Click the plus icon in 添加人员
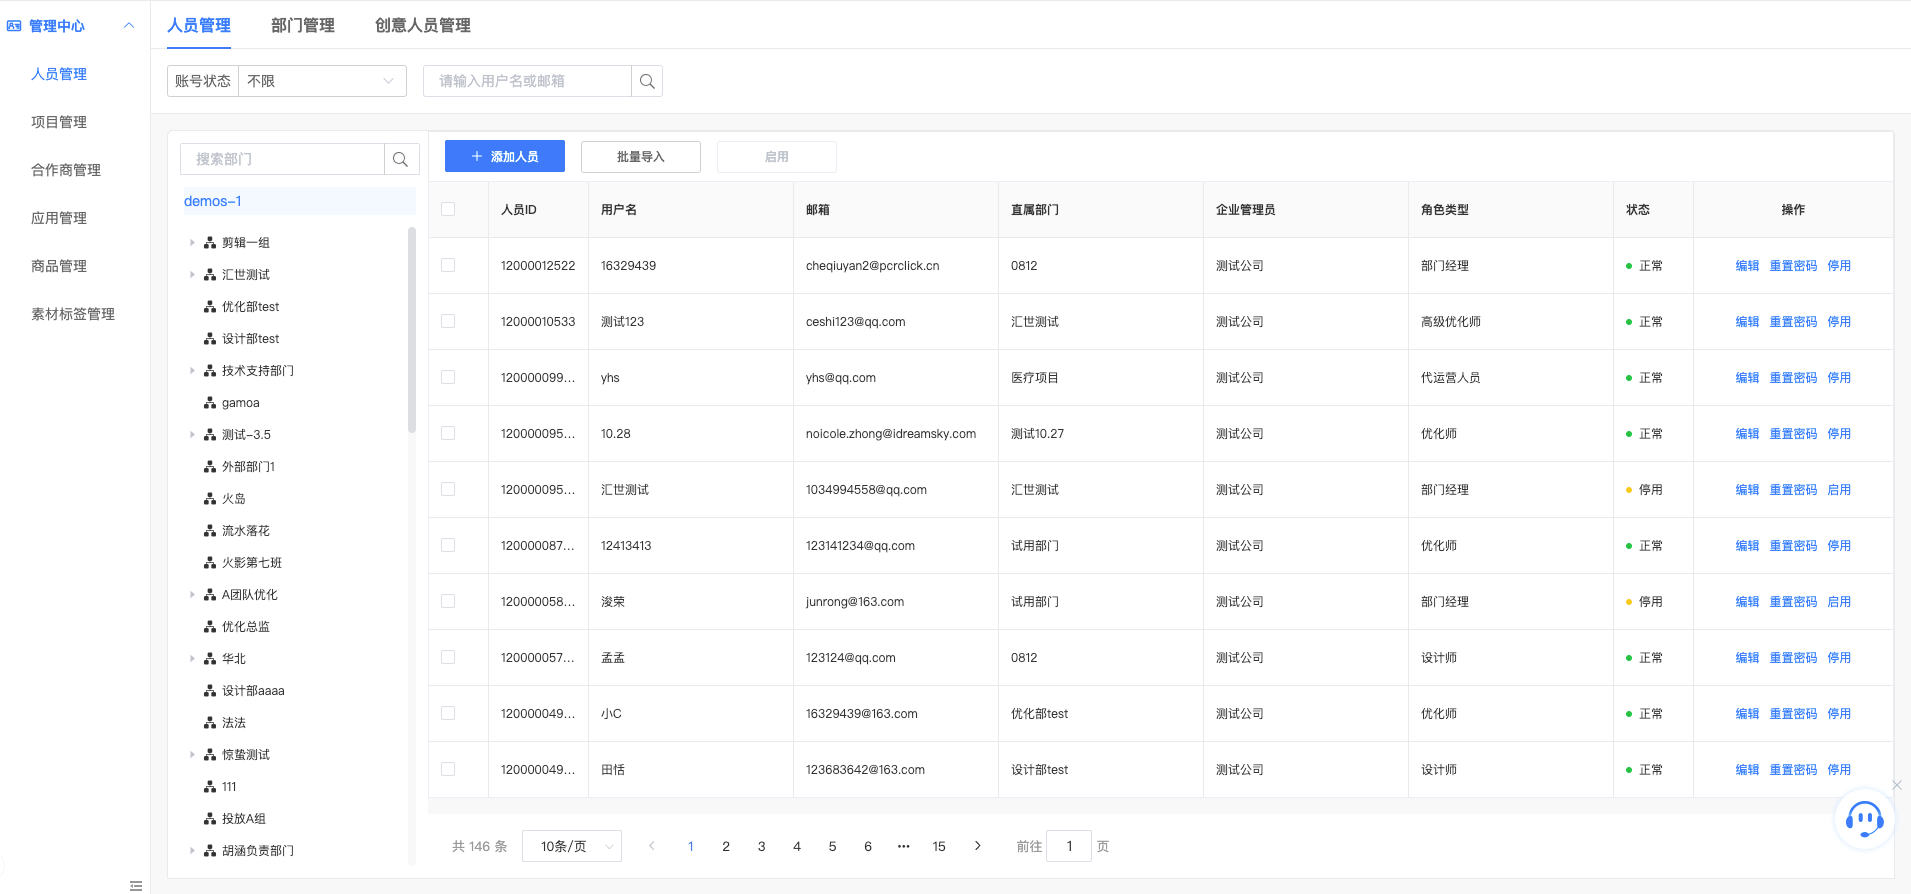The height and width of the screenshot is (894, 1911). pos(477,157)
